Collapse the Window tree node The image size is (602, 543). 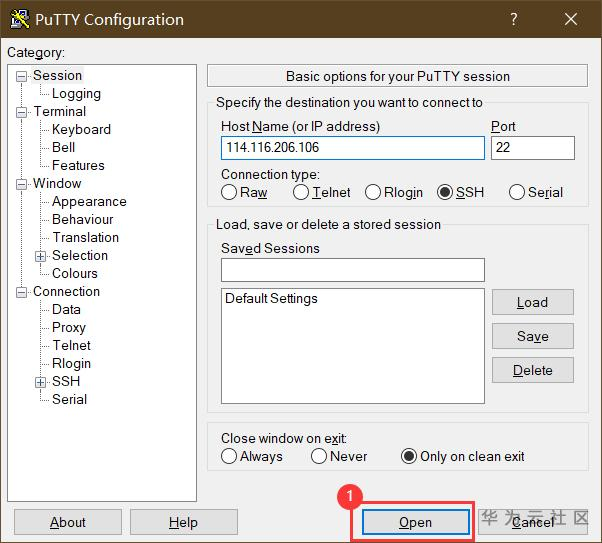pos(22,184)
